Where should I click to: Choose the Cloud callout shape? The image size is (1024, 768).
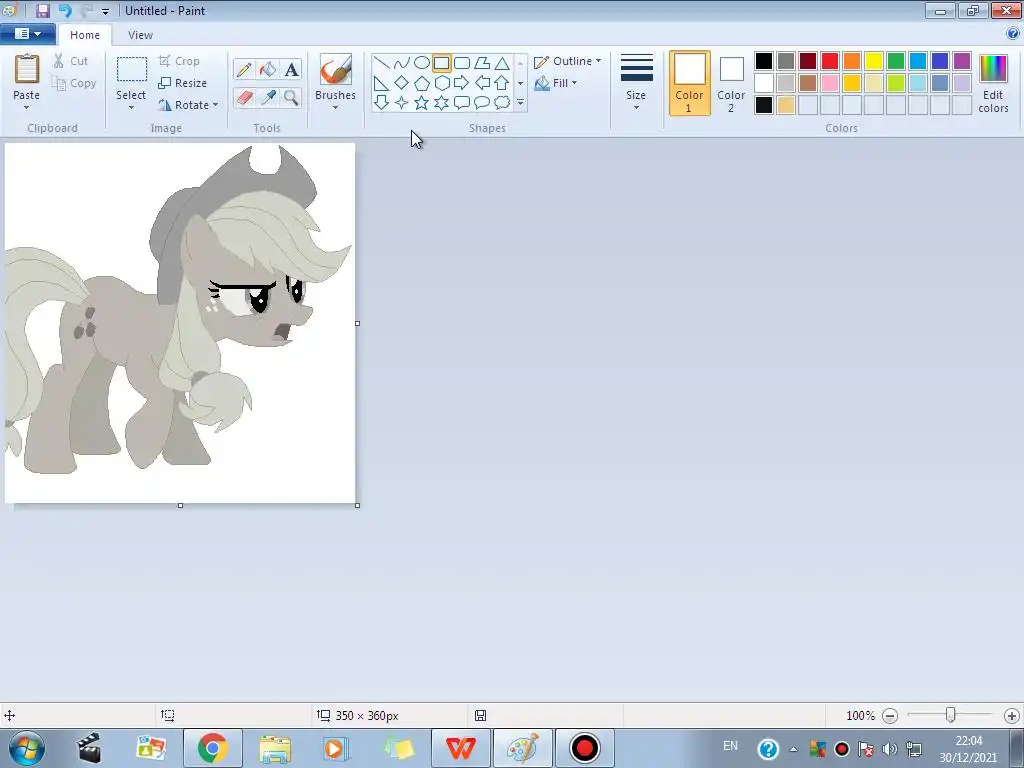point(502,103)
